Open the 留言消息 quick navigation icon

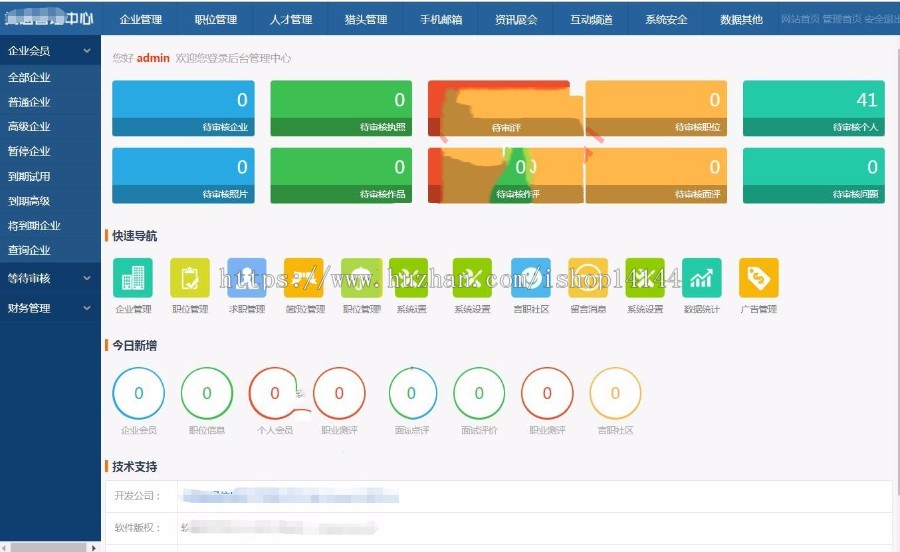pos(588,278)
